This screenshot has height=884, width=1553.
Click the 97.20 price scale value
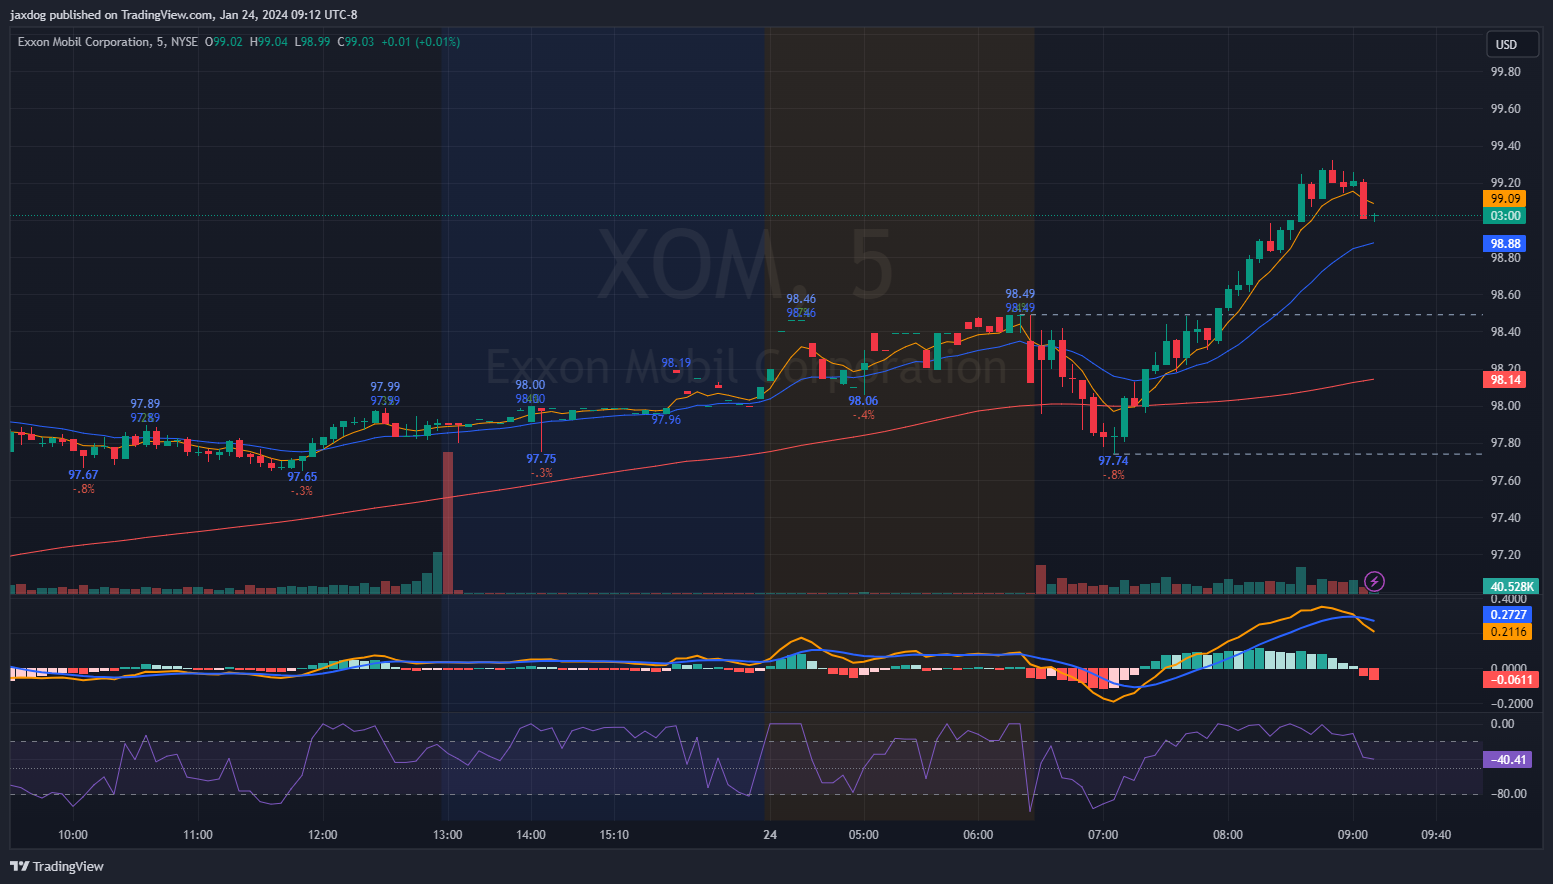point(1505,555)
